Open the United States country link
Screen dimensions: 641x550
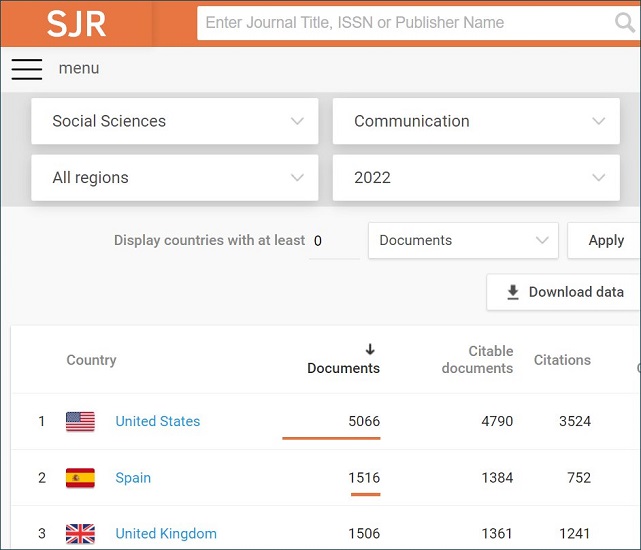click(x=158, y=421)
